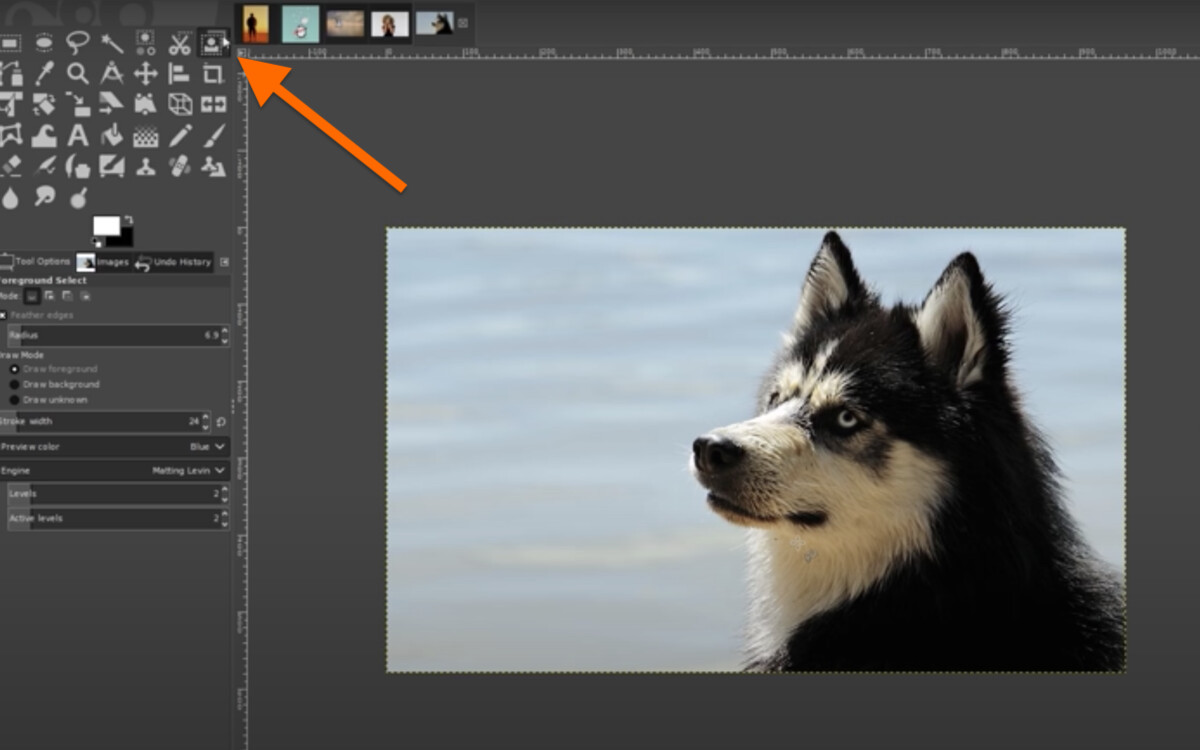This screenshot has height=750, width=1200.
Task: Activate the Scissors Select tool
Action: [x=180, y=43]
